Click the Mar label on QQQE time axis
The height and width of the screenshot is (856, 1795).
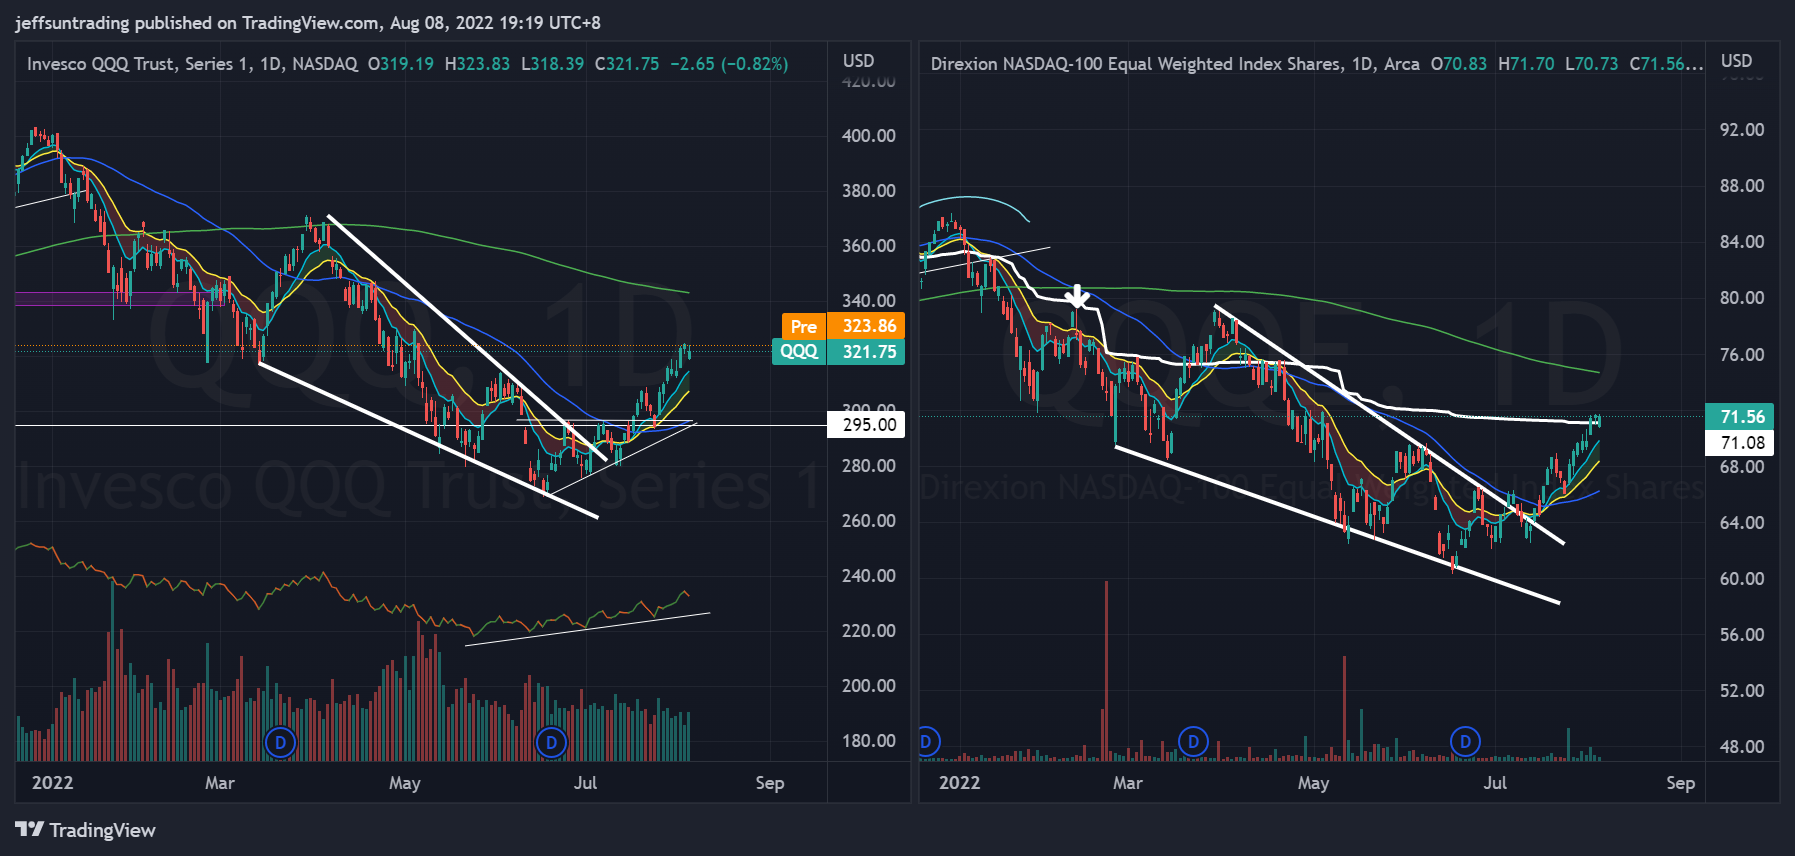point(1128,783)
